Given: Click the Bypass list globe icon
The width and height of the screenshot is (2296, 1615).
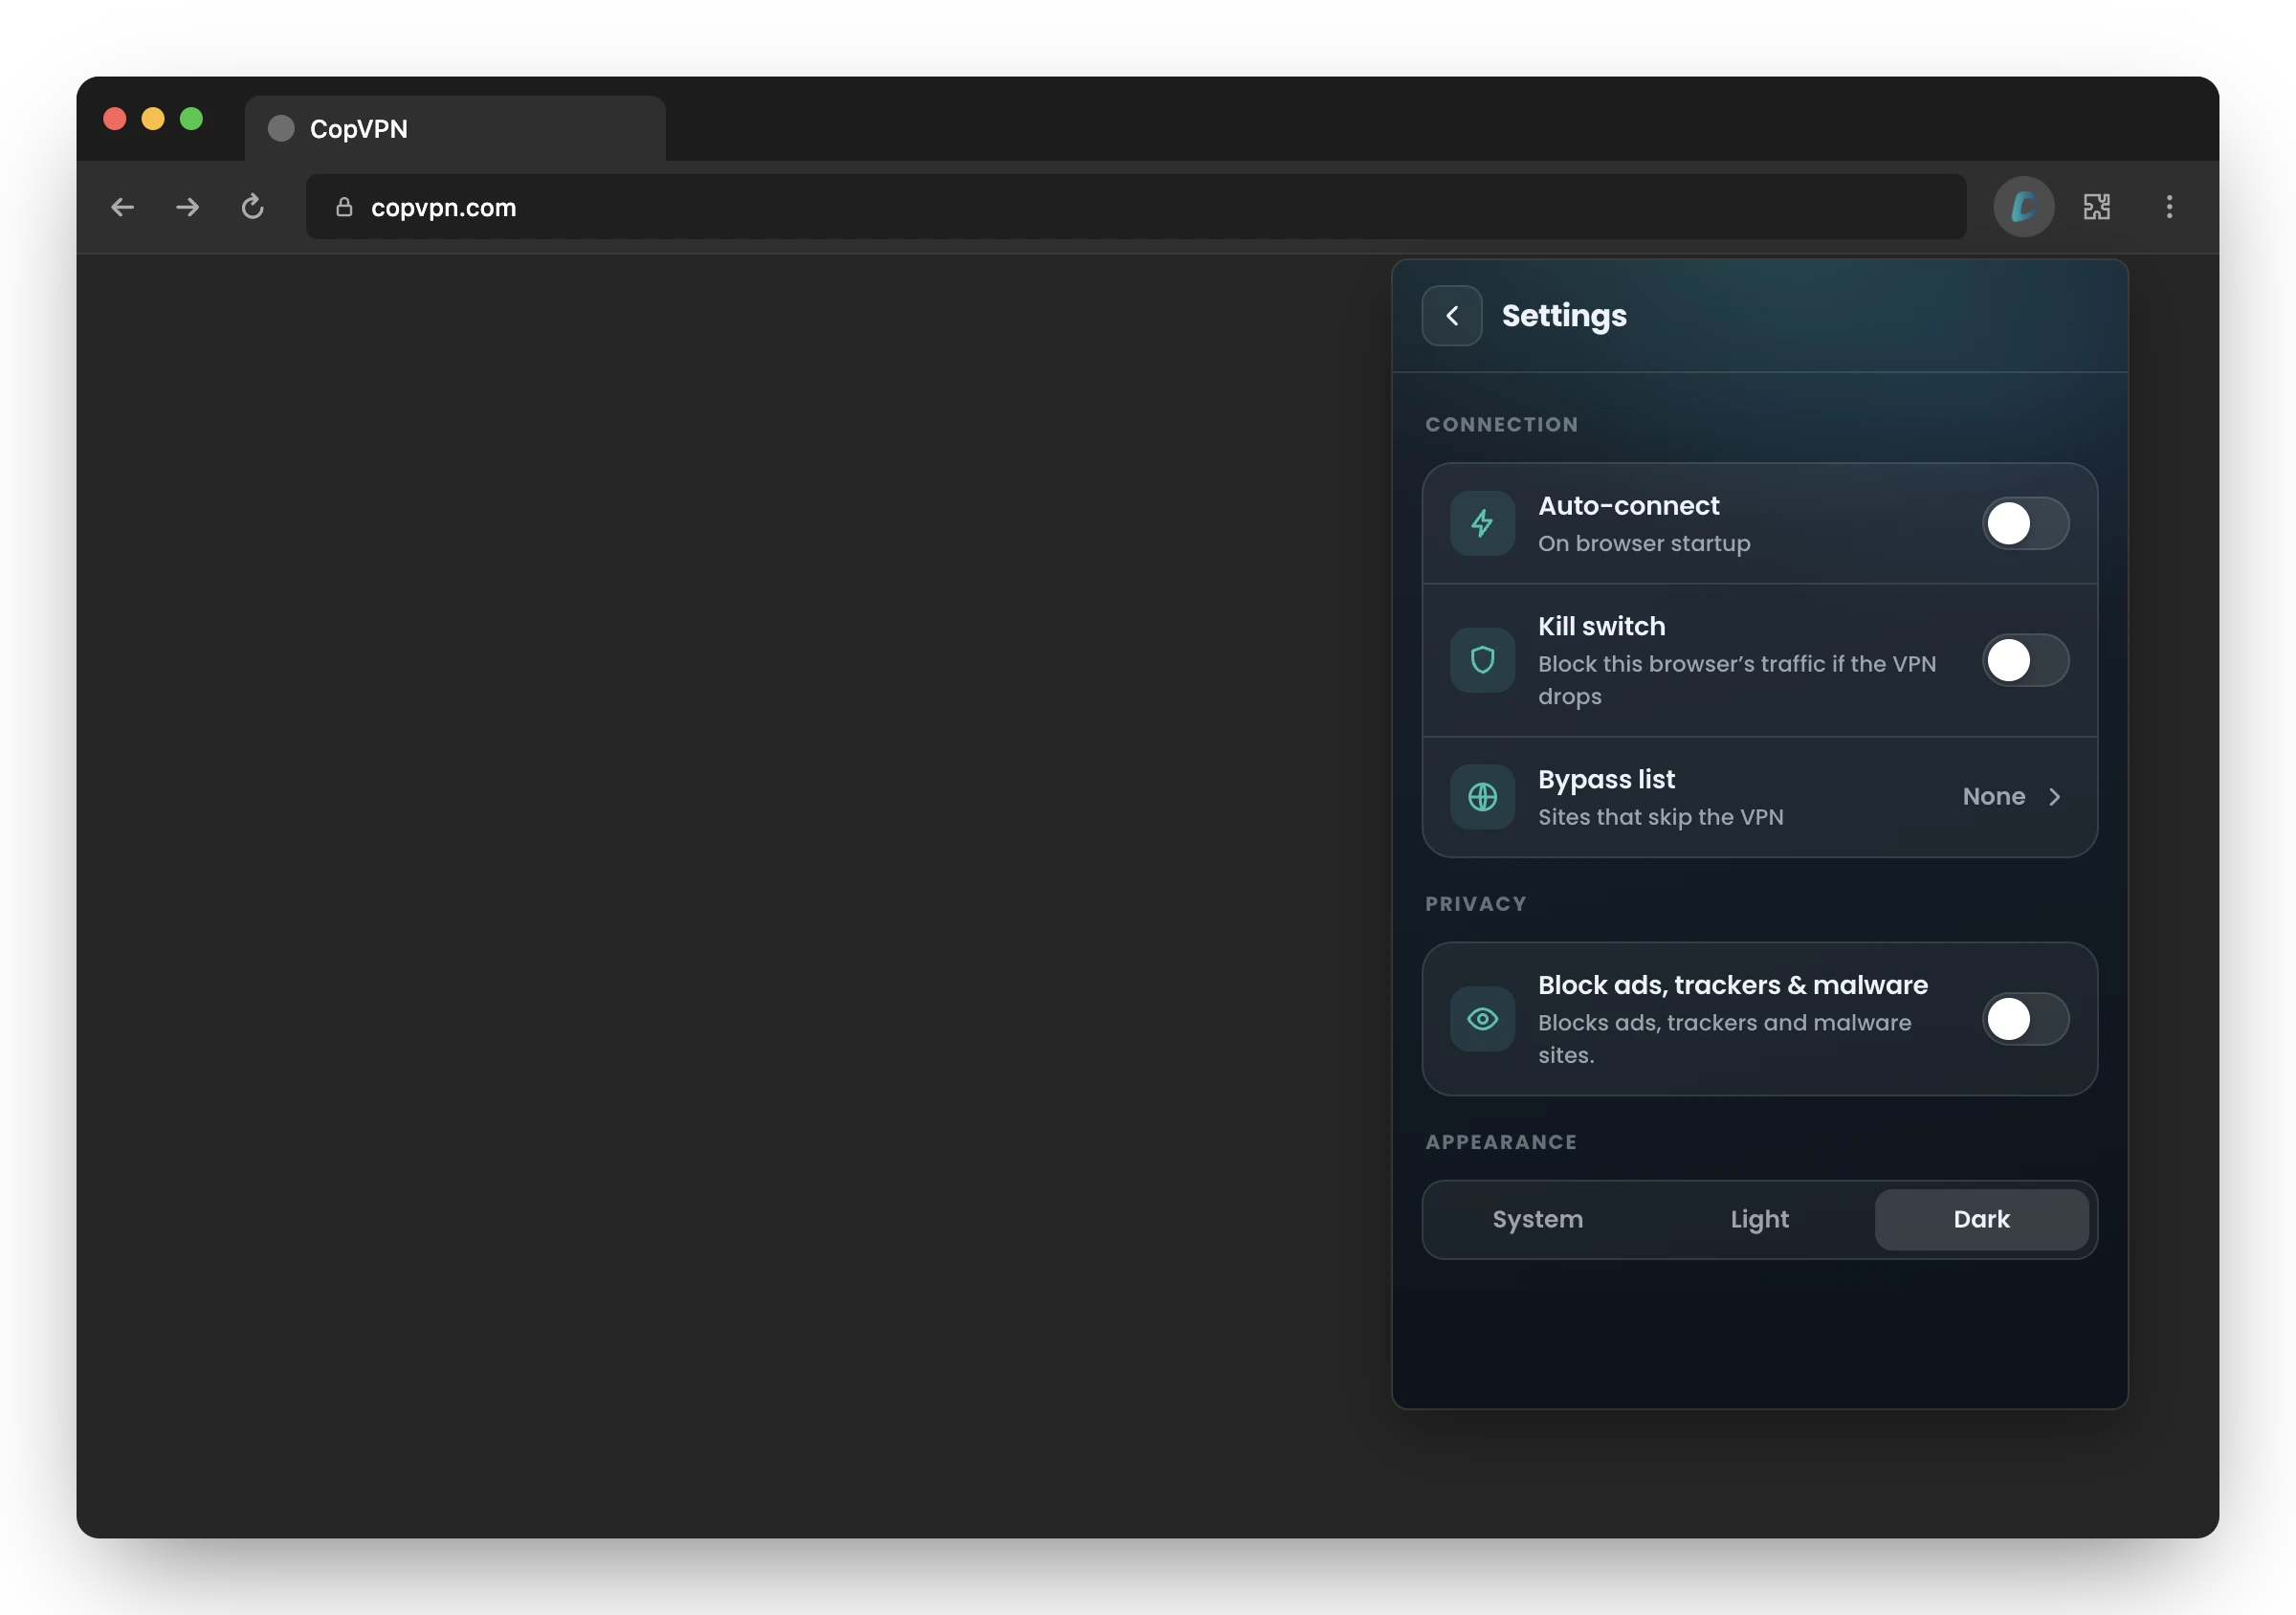Looking at the screenshot, I should pos(1482,797).
